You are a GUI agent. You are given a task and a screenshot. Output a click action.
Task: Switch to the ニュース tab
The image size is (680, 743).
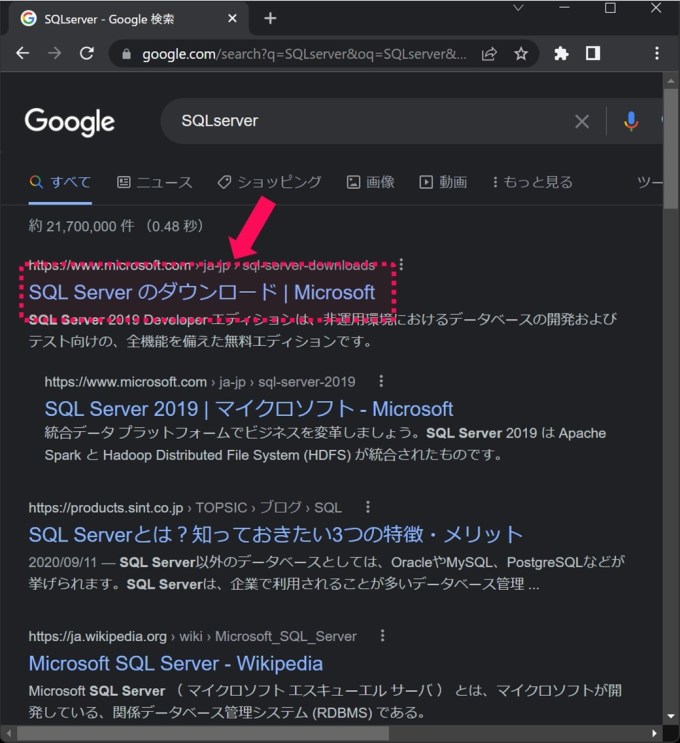coord(154,182)
